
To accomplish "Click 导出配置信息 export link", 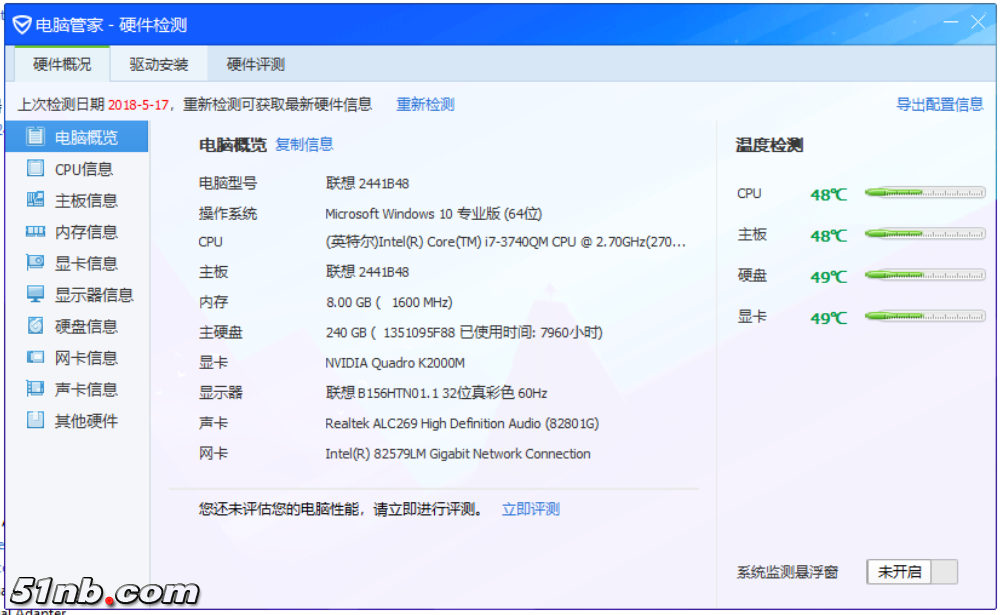I will coord(939,104).
